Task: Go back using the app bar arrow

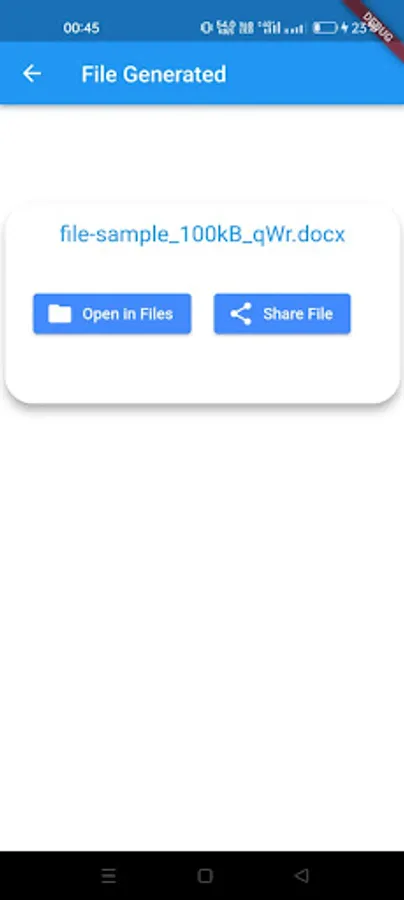Action: (x=32, y=74)
